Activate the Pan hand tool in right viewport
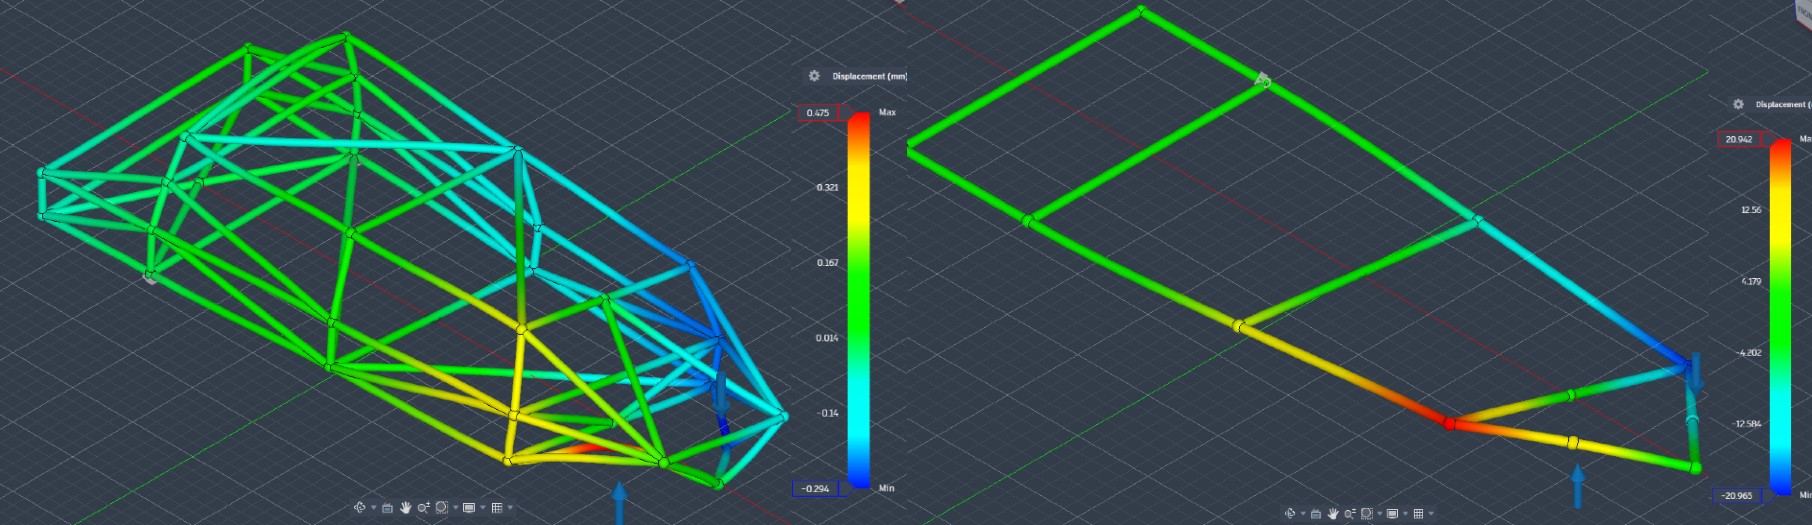Image resolution: width=1812 pixels, height=525 pixels. coord(1333,513)
